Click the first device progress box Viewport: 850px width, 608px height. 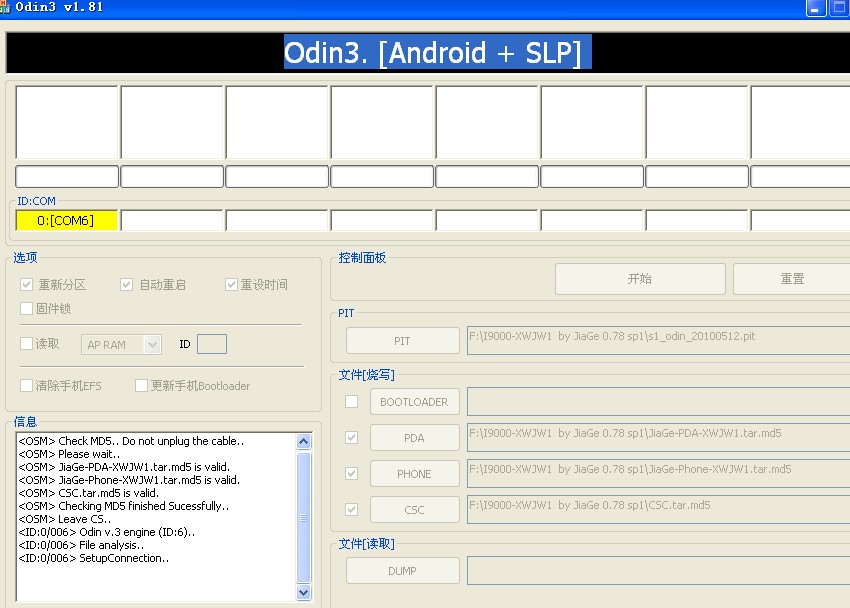pyautogui.click(x=67, y=122)
